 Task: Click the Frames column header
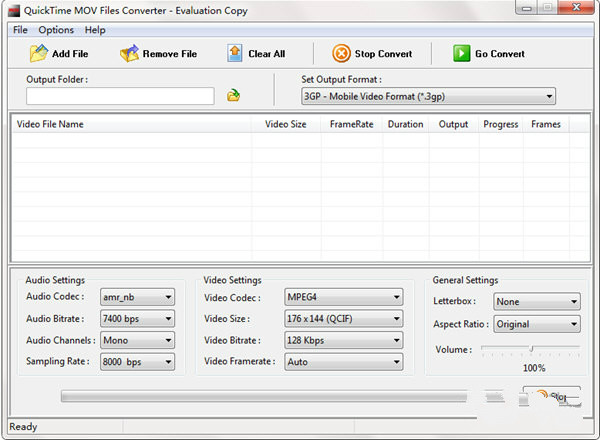(546, 124)
